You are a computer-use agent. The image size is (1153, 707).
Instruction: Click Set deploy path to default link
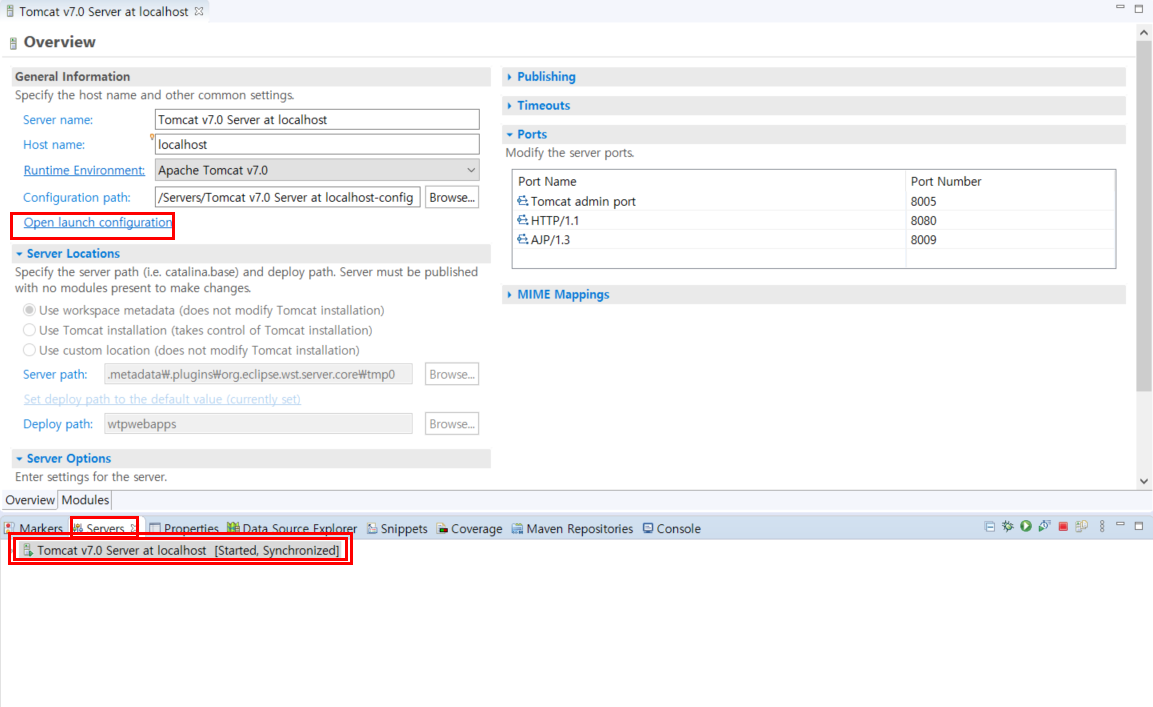pos(162,399)
